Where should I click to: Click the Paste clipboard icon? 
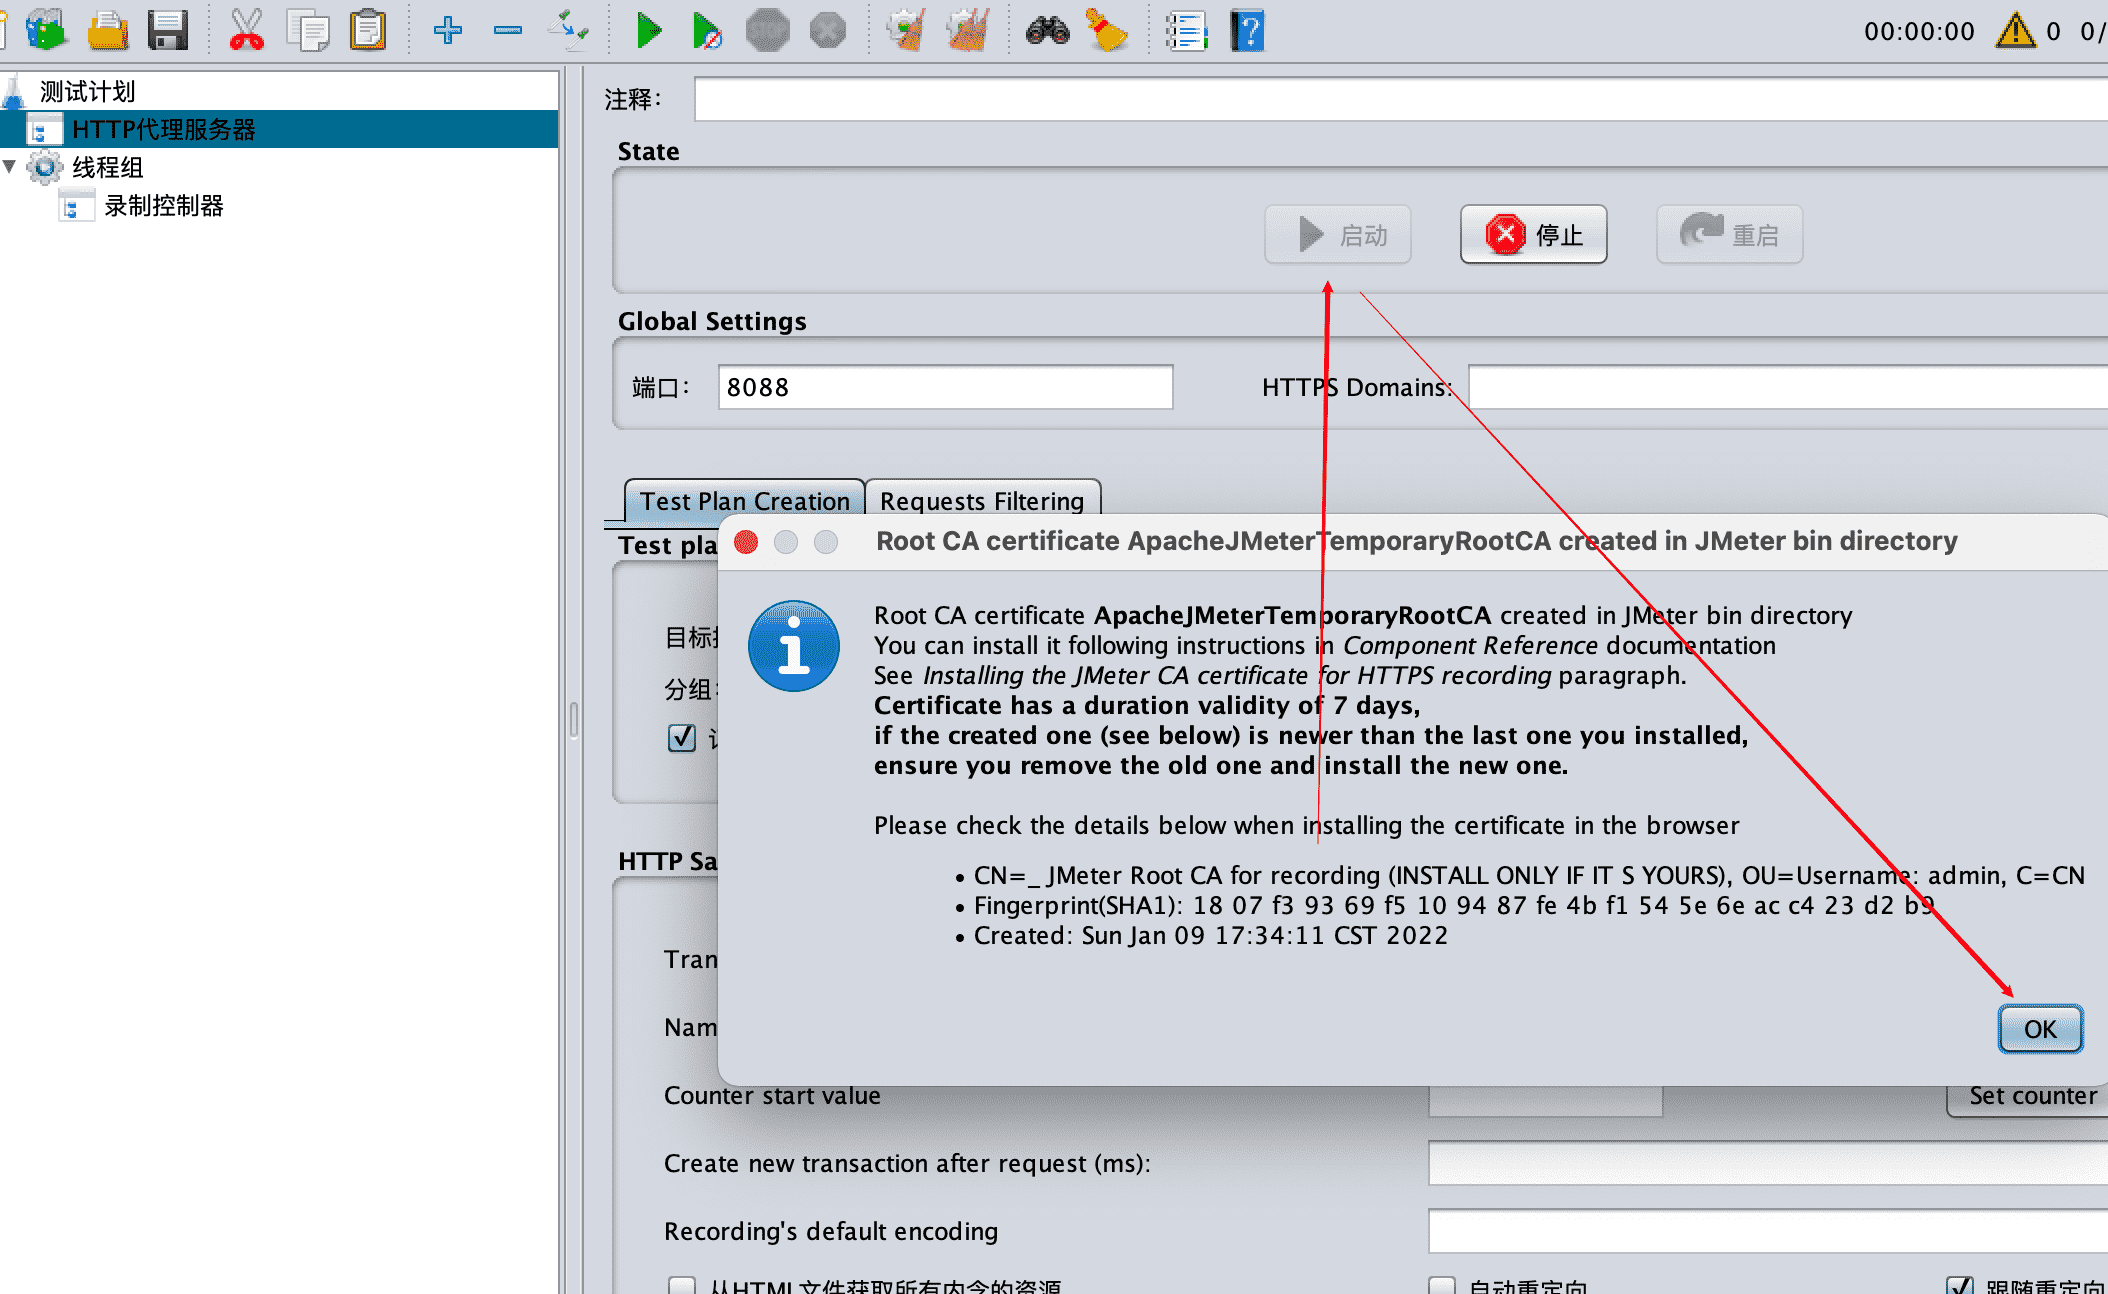[368, 30]
